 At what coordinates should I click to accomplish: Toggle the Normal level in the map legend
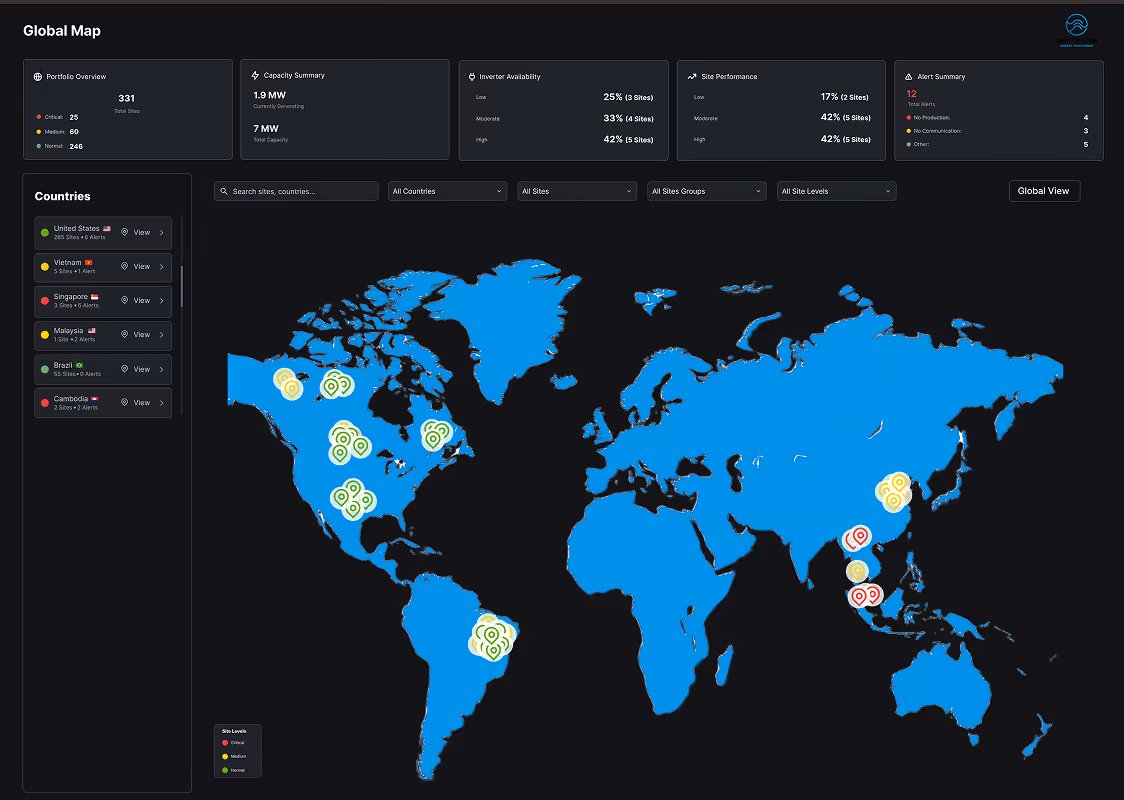click(232, 769)
